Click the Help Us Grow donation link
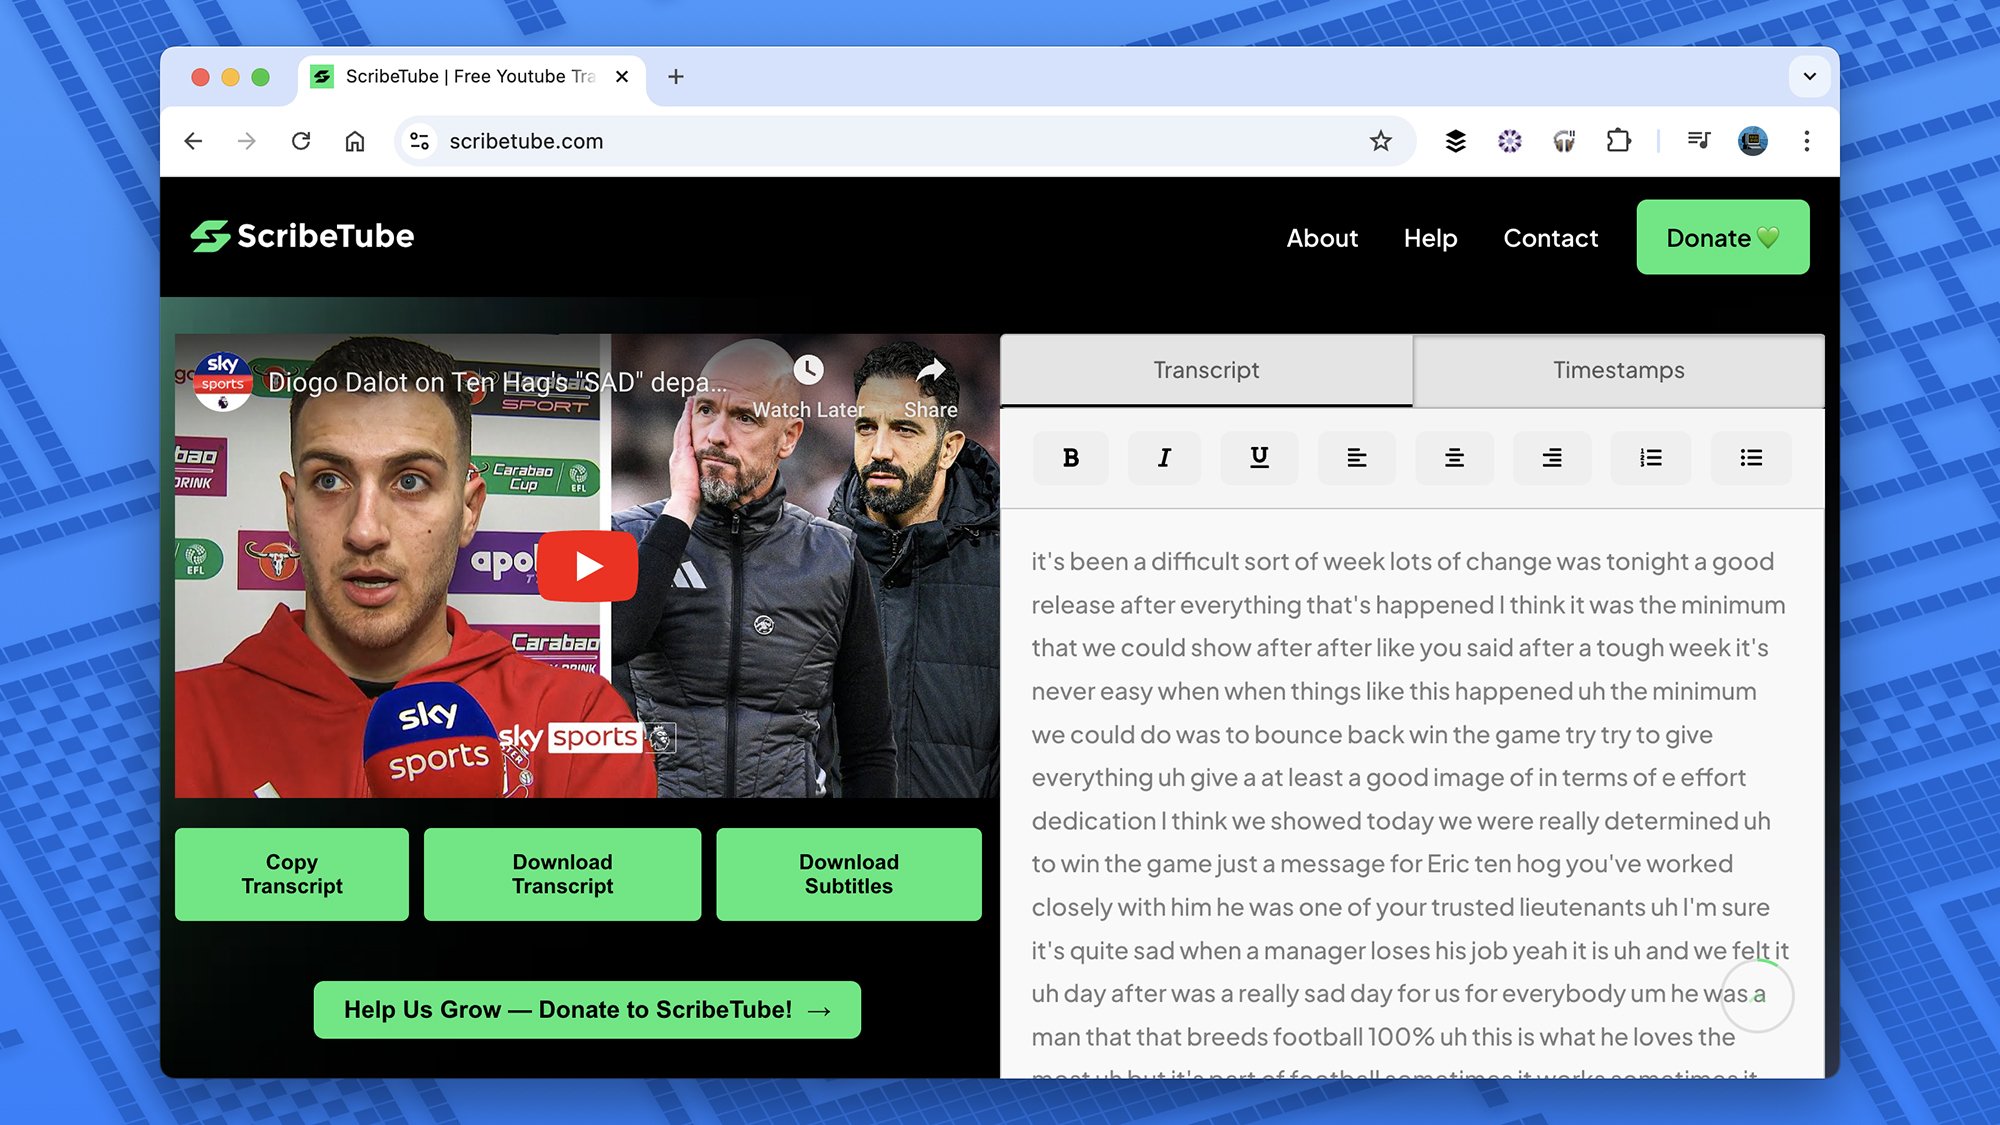This screenshot has width=2000, height=1125. [587, 1010]
